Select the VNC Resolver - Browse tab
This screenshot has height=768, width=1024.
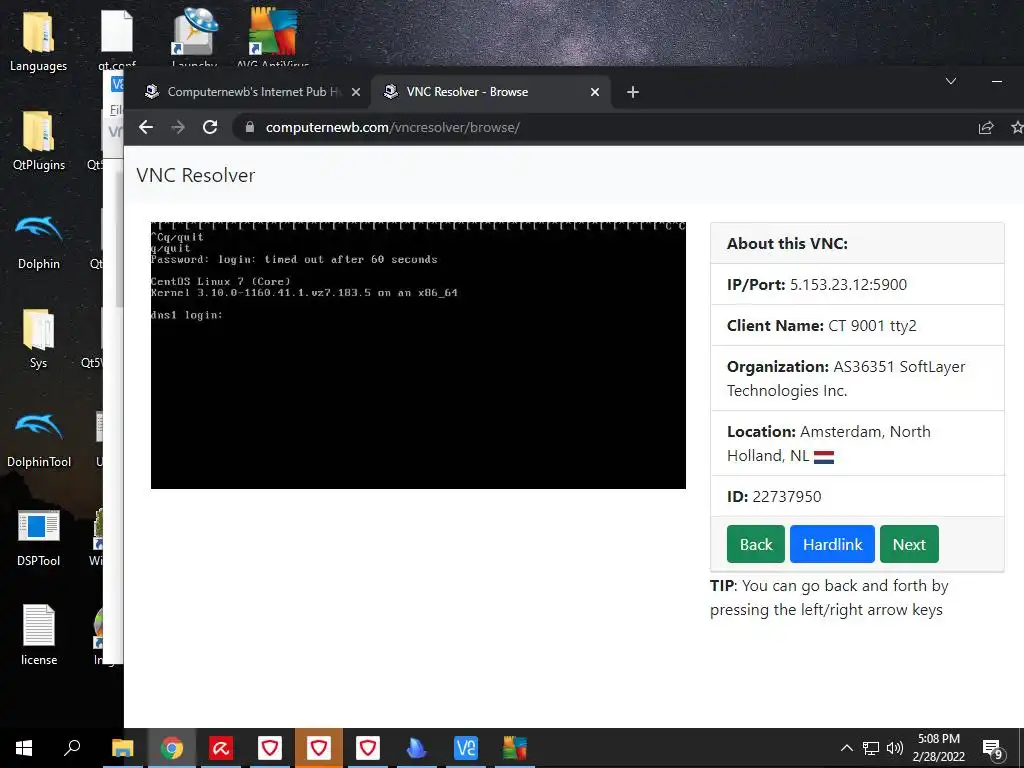pos(490,92)
